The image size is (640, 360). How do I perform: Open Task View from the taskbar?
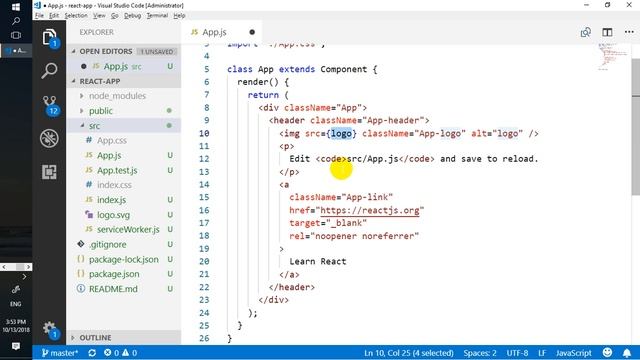click(x=16, y=36)
